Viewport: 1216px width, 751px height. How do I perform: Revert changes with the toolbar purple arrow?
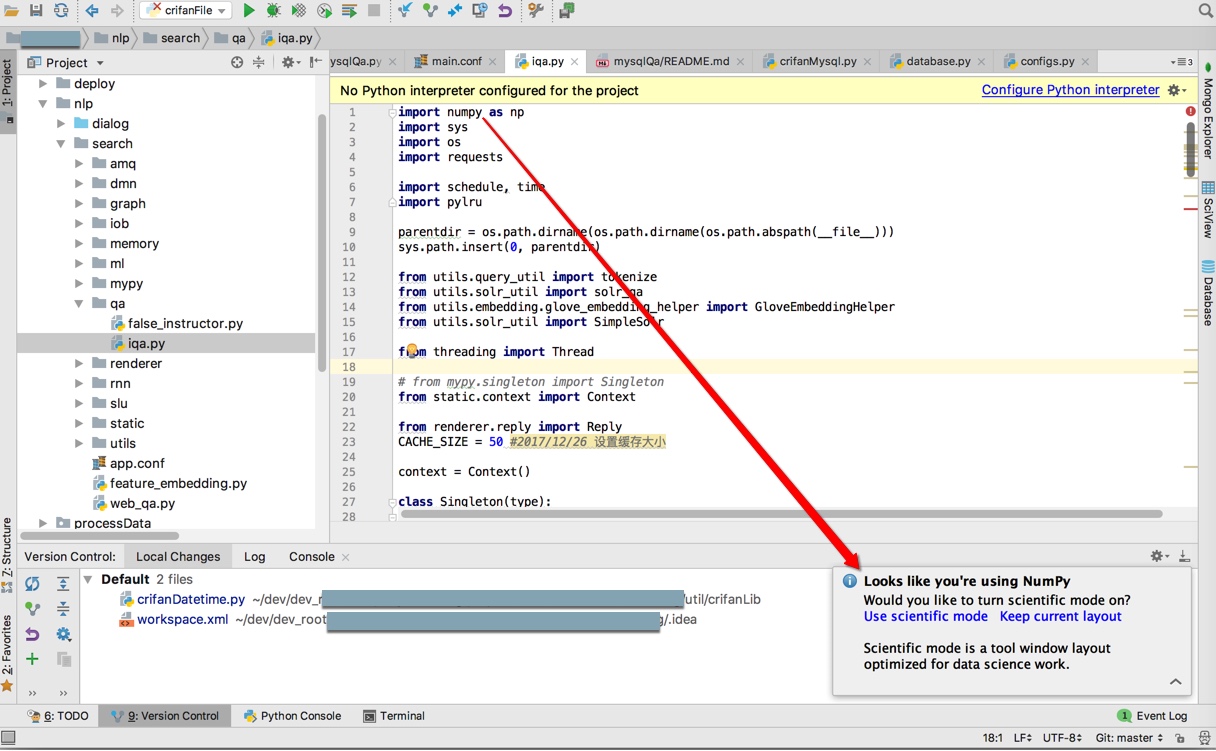point(505,11)
